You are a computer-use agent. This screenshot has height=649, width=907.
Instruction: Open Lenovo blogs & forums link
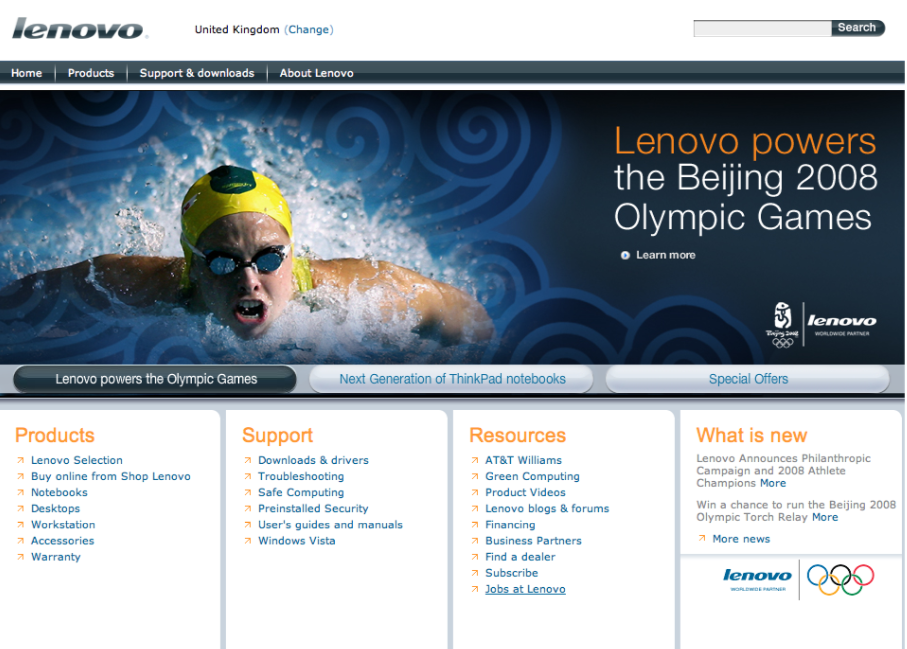[x=547, y=508]
